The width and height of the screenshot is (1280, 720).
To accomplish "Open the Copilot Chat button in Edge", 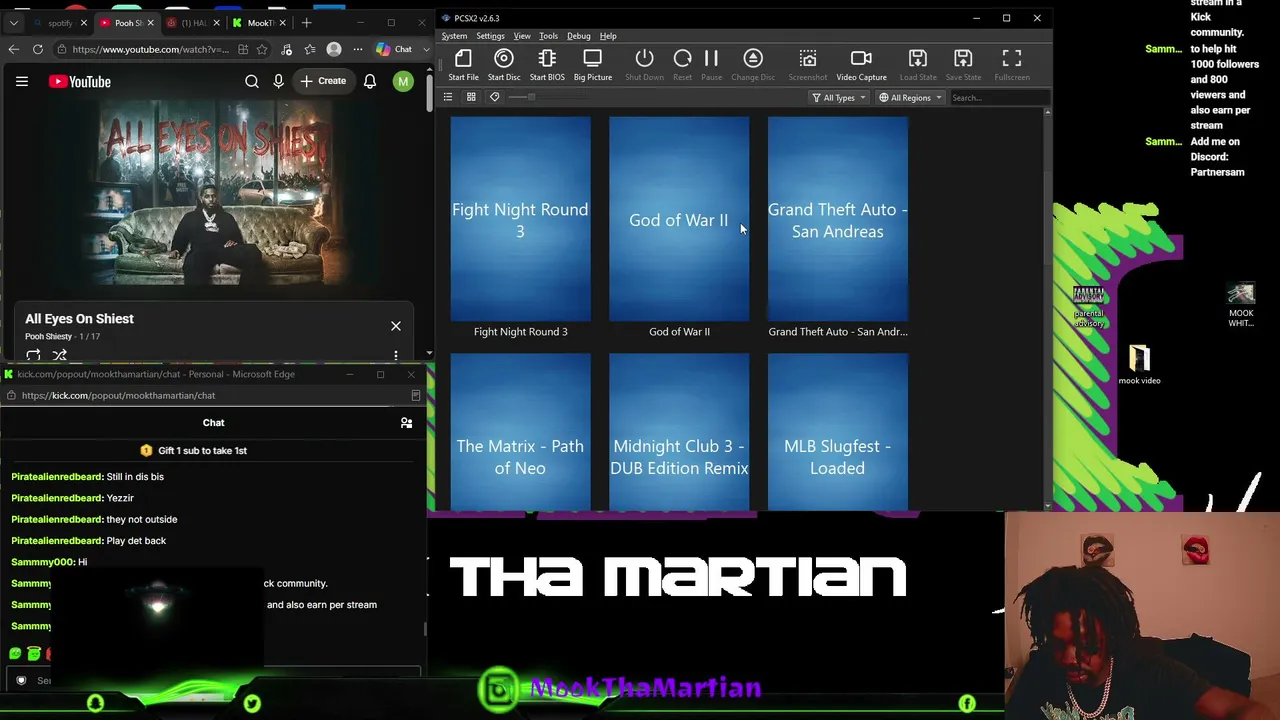I will tap(394, 49).
